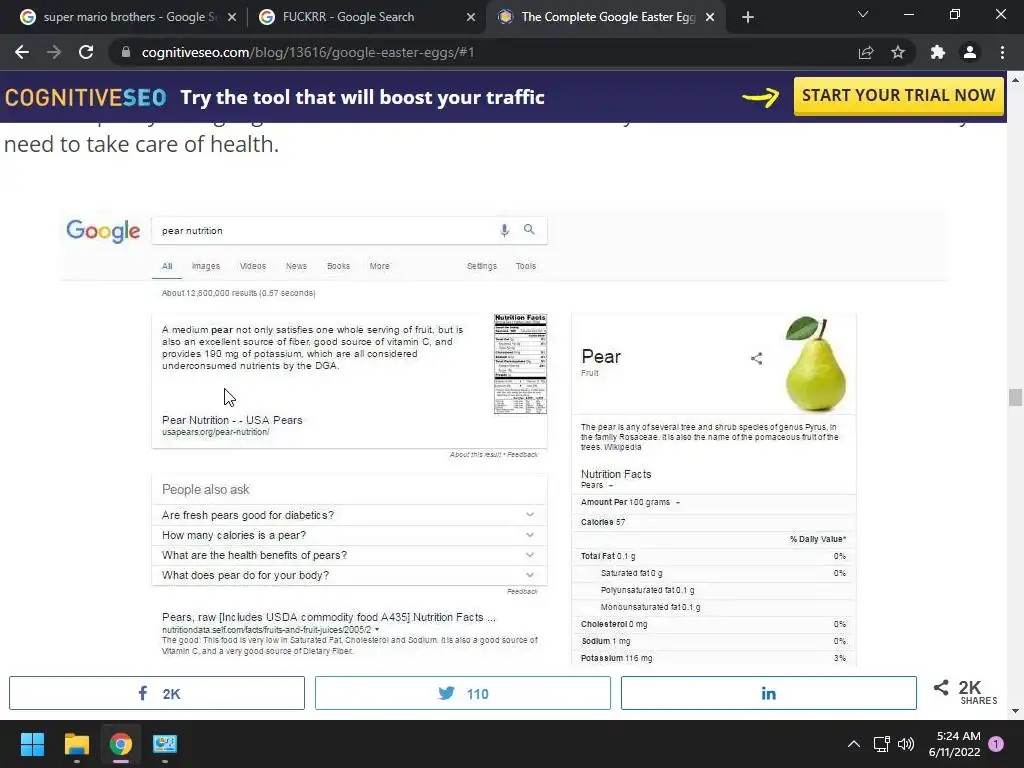Image resolution: width=1024 pixels, height=768 pixels.
Task: Bookmark this page with the star
Action: 898,52
